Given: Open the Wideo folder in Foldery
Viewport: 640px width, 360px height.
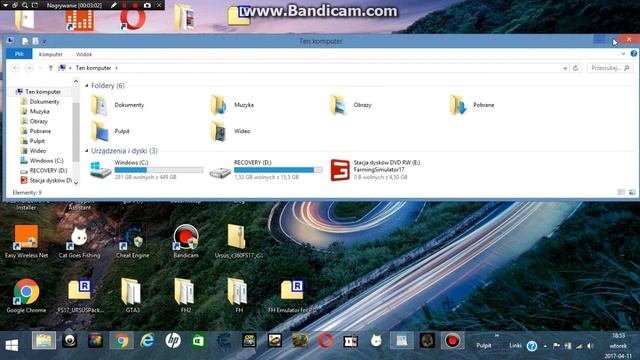Looking at the screenshot, I should (231, 131).
